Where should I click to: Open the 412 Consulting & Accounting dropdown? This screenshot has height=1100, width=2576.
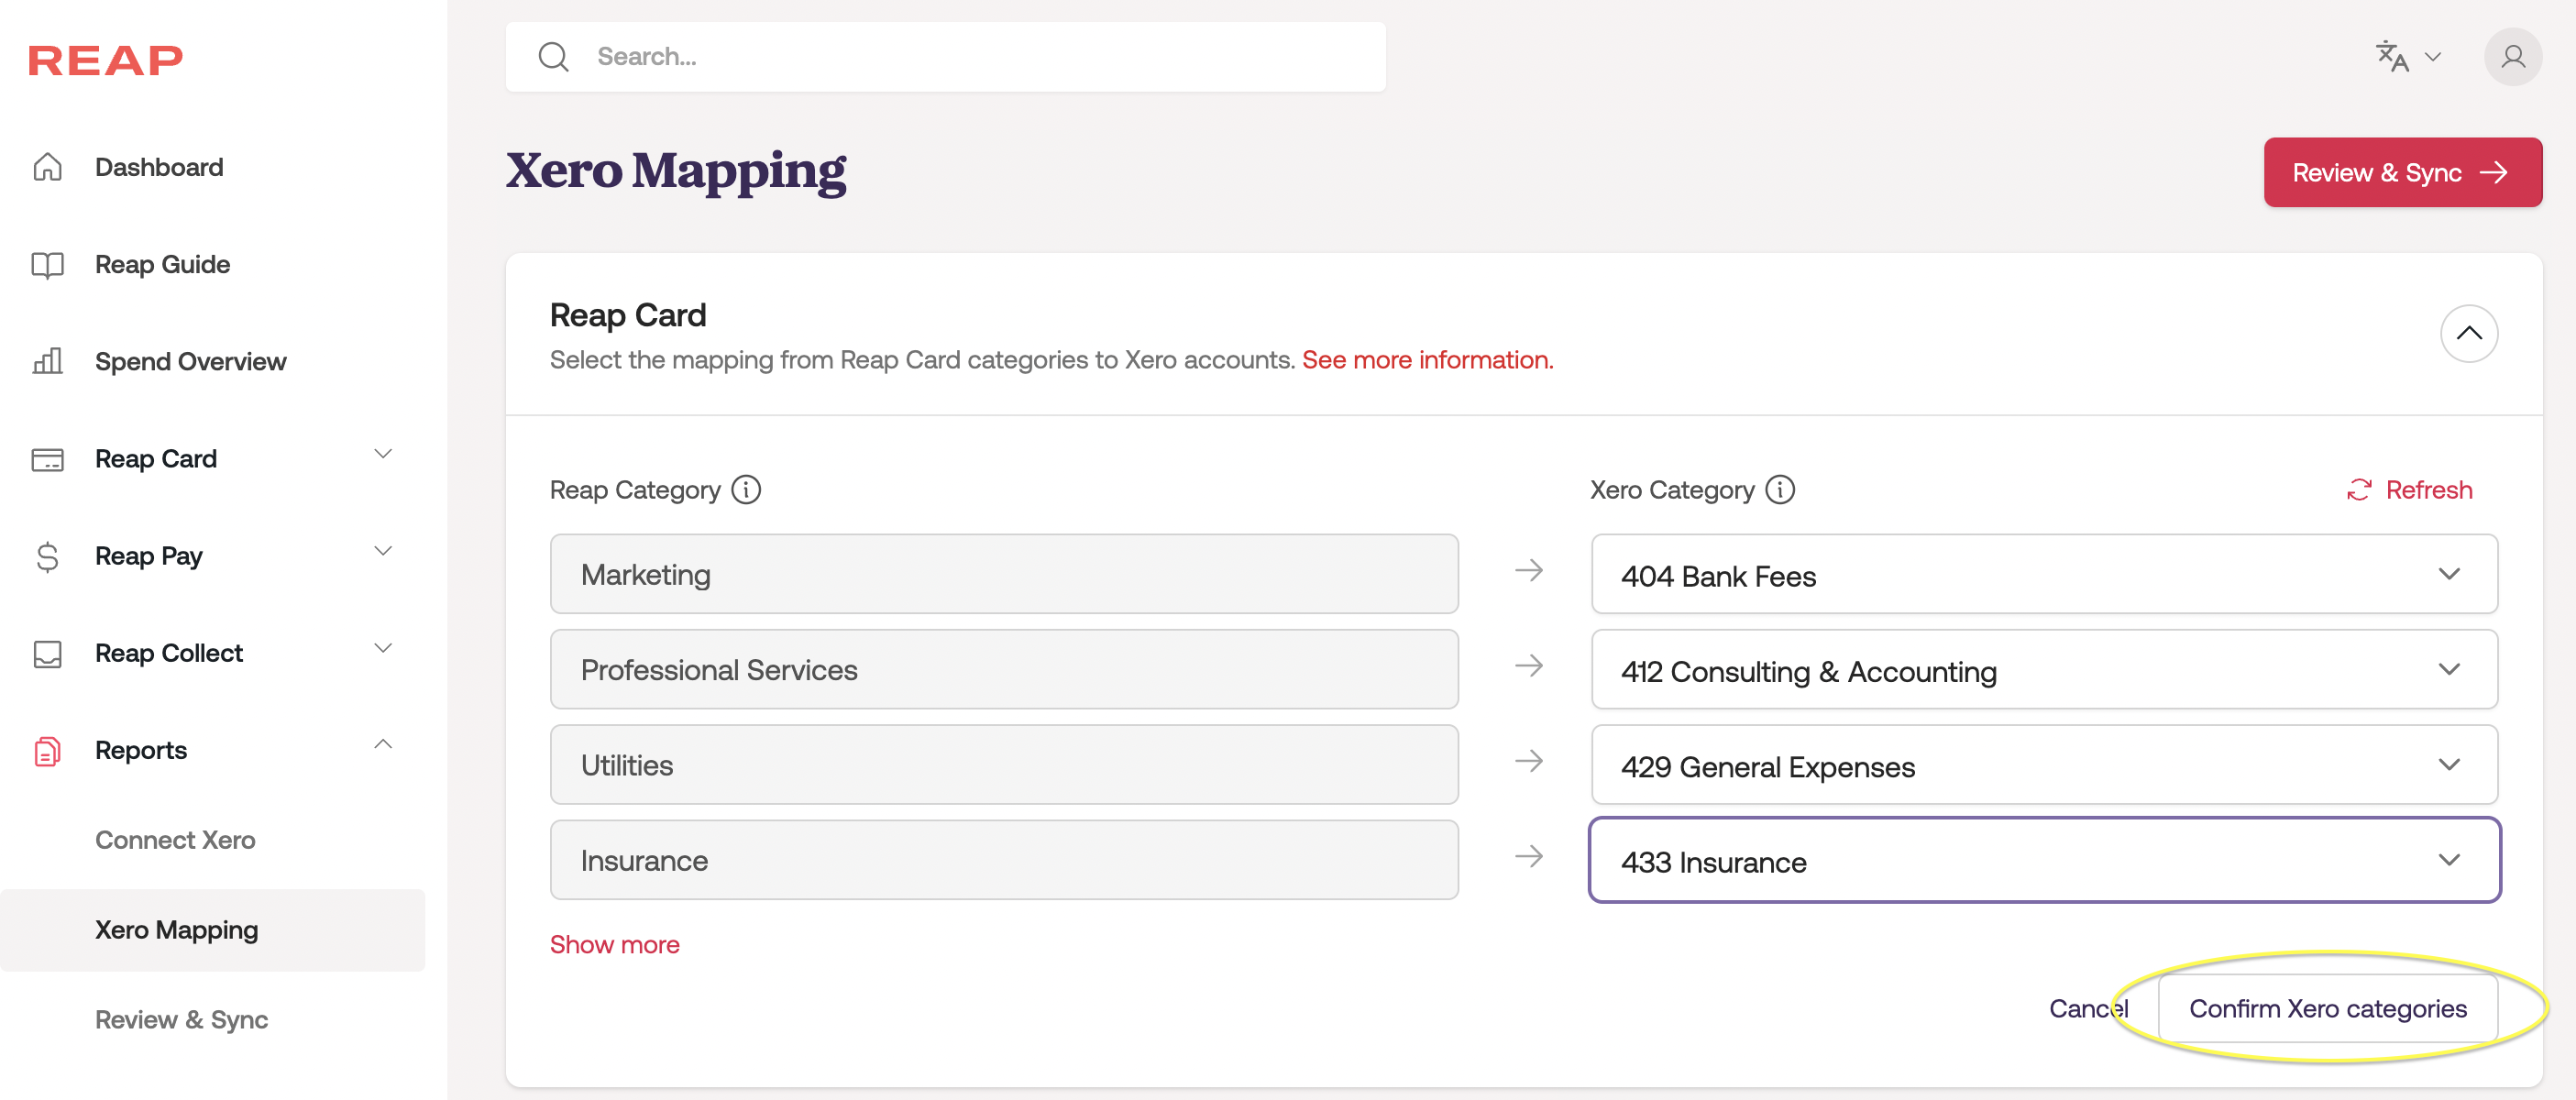[2043, 670]
